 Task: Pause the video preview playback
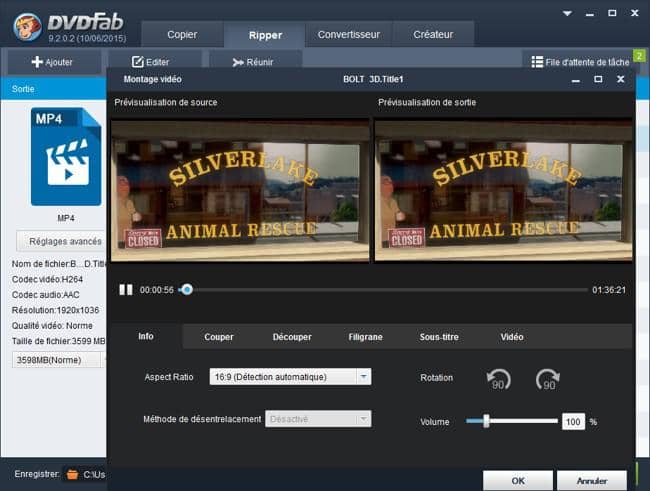[x=126, y=290]
